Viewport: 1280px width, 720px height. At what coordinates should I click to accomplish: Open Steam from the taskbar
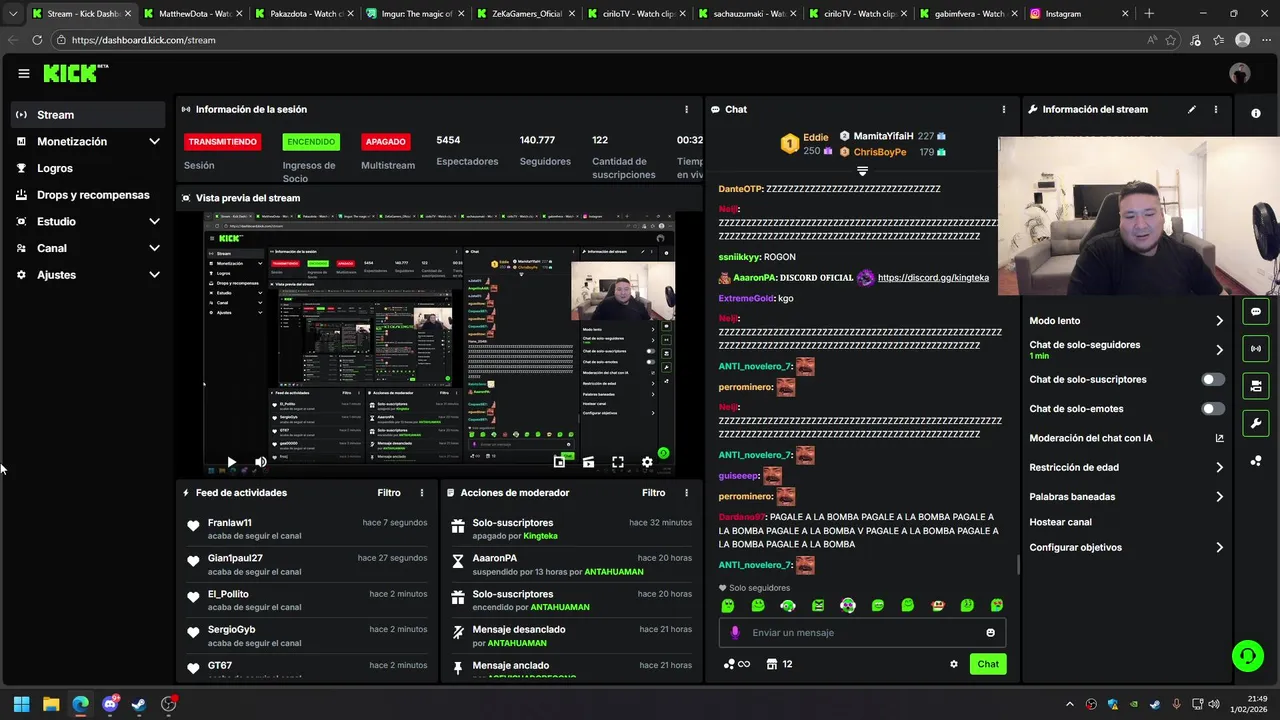point(139,704)
